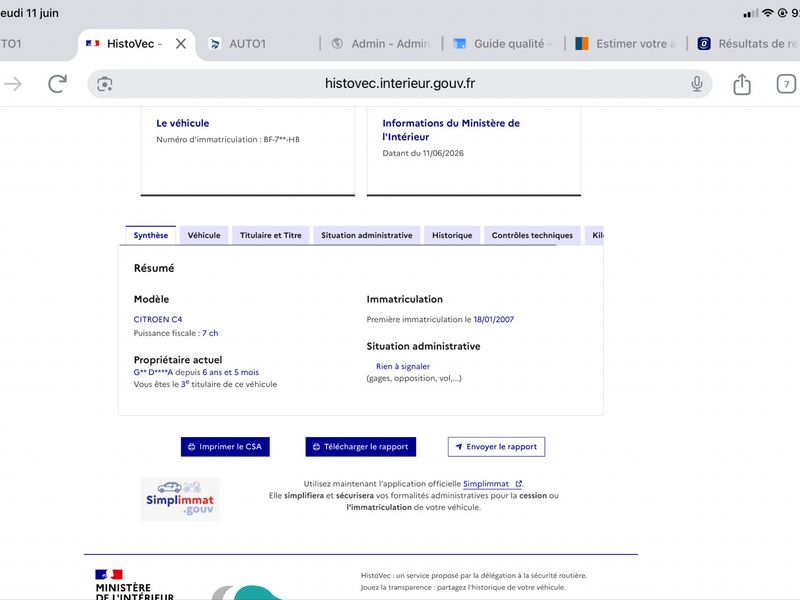Image resolution: width=800 pixels, height=600 pixels.
Task: Open the Situation administrative tab
Action: point(366,235)
